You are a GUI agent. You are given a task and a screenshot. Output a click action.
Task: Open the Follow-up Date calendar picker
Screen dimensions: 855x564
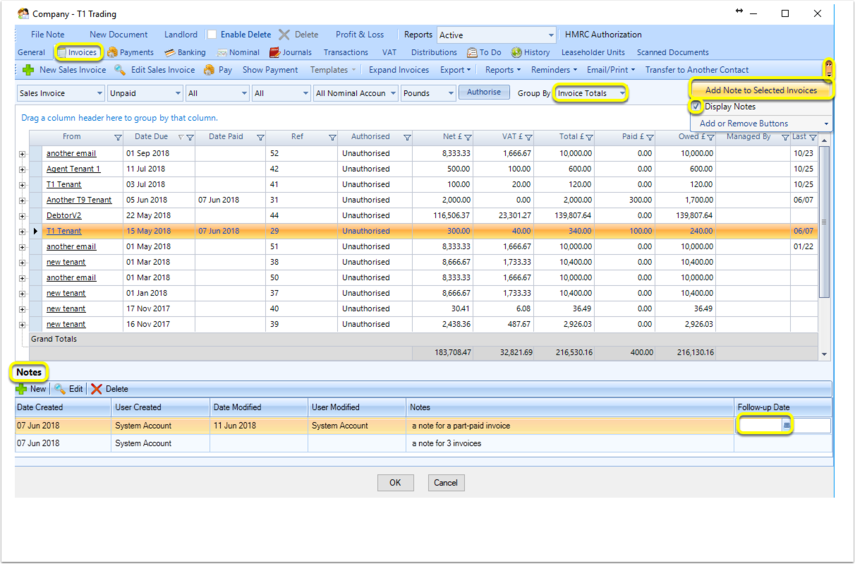786,425
